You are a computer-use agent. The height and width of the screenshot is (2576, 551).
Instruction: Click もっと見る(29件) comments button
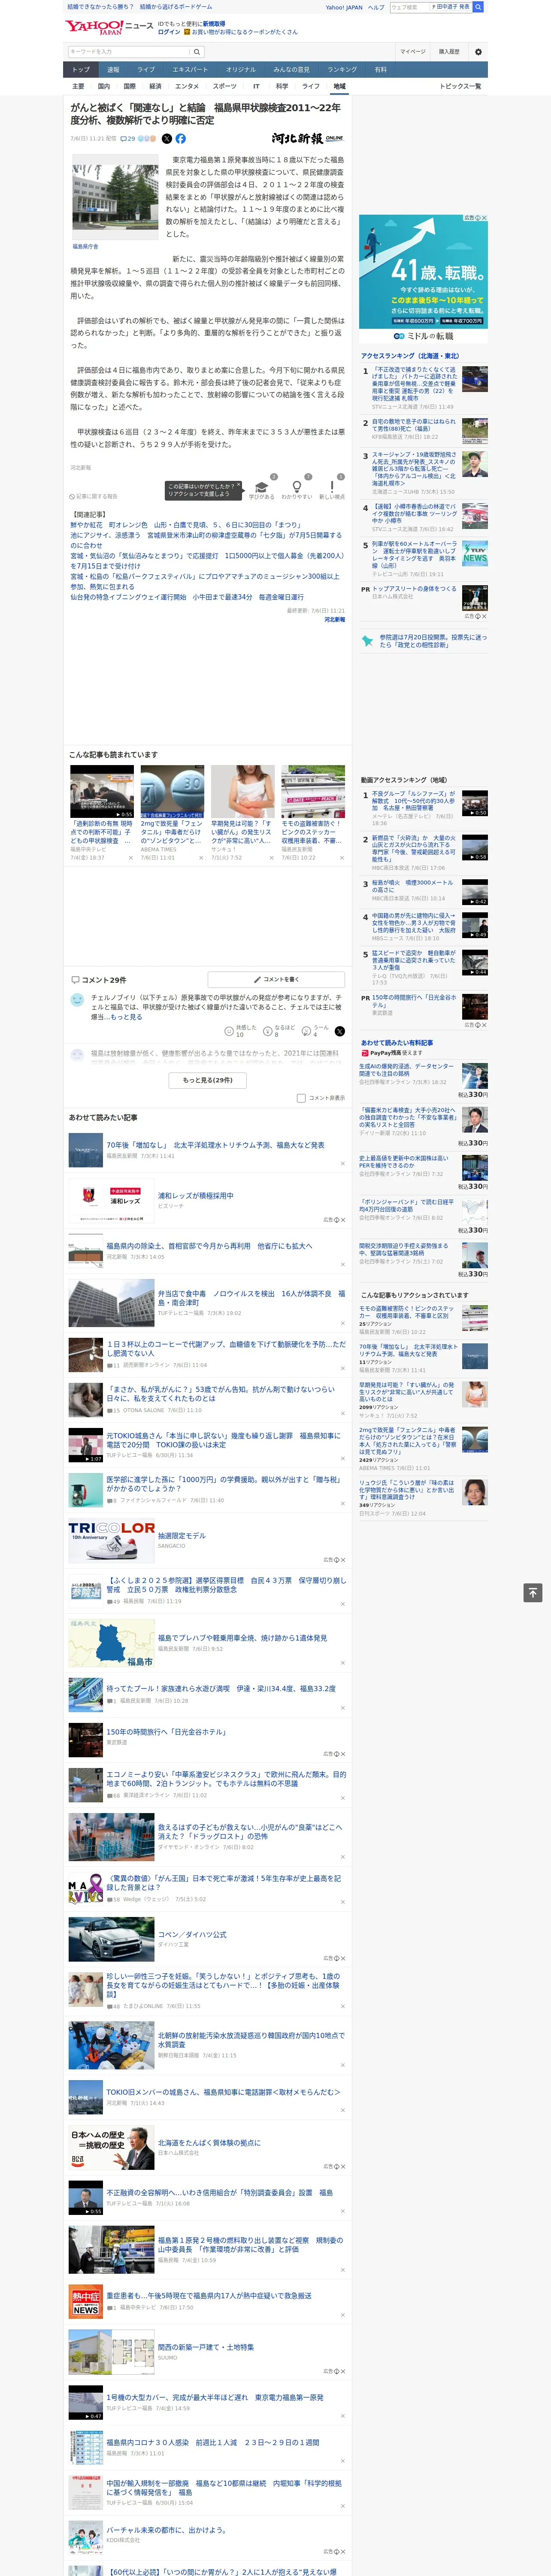[208, 1080]
